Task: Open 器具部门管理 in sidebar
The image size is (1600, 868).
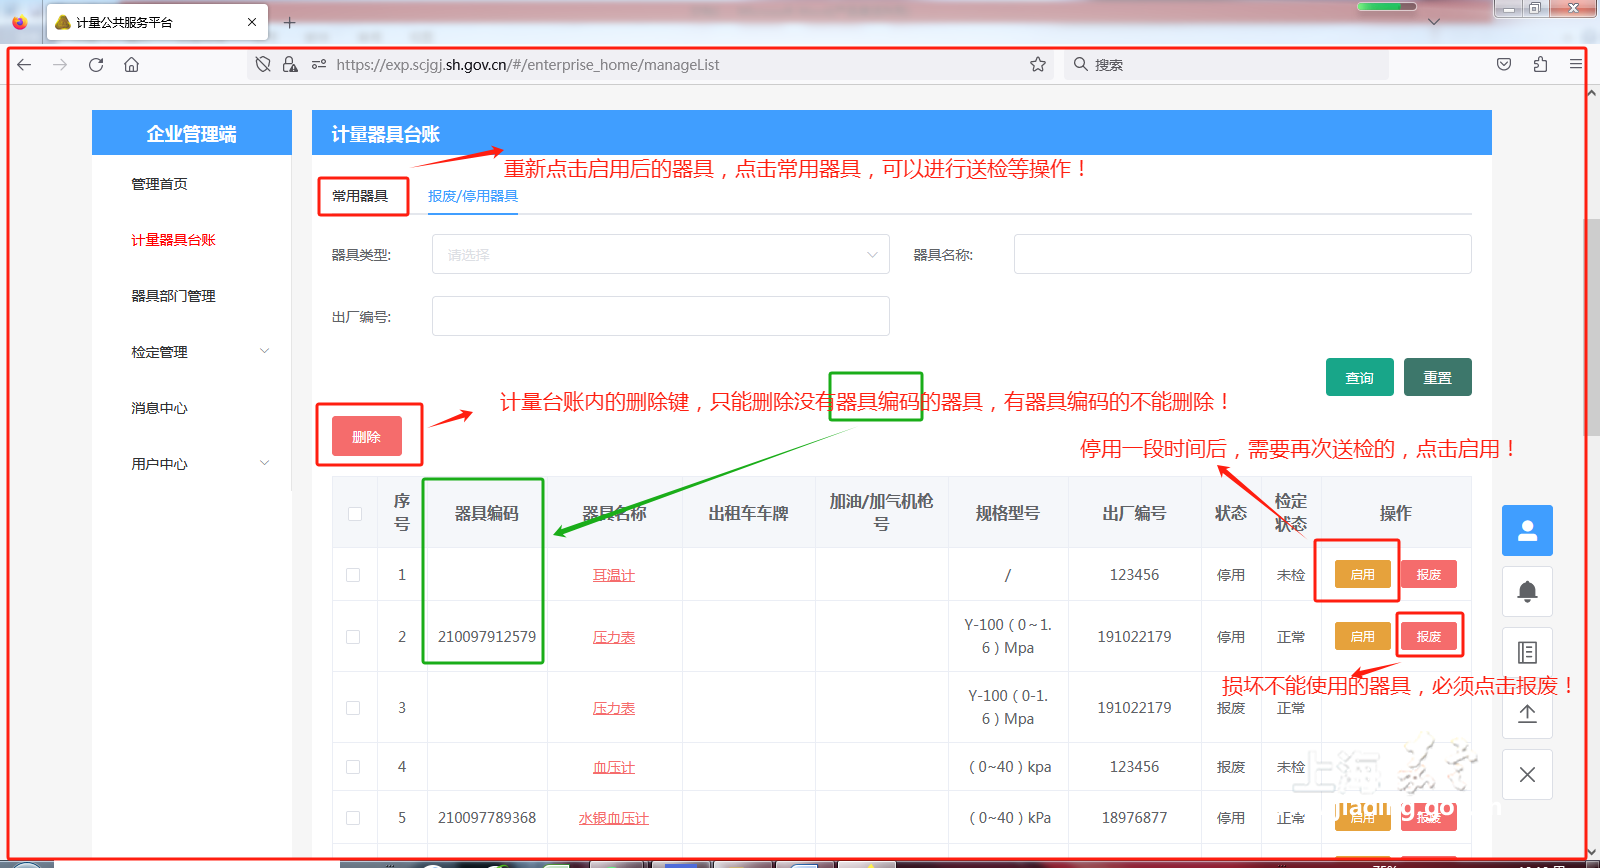Action: pyautogui.click(x=173, y=296)
